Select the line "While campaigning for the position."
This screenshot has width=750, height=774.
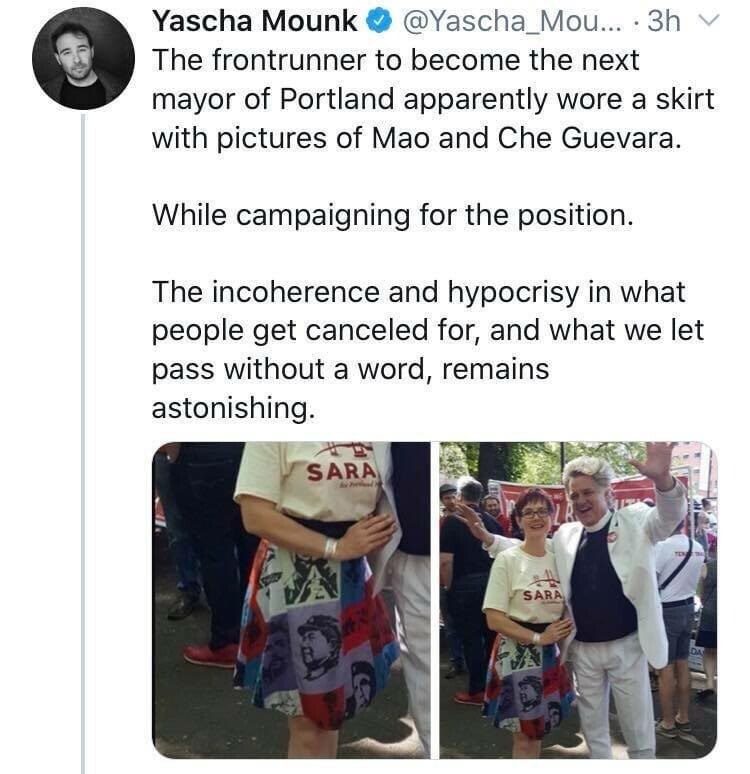[x=392, y=215]
